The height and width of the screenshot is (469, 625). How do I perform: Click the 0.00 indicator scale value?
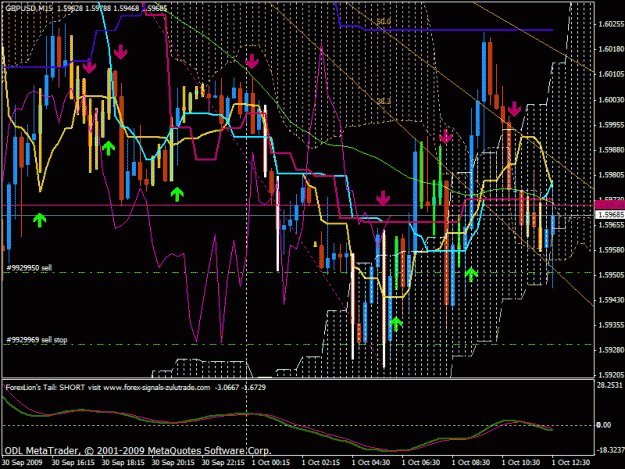(604, 425)
